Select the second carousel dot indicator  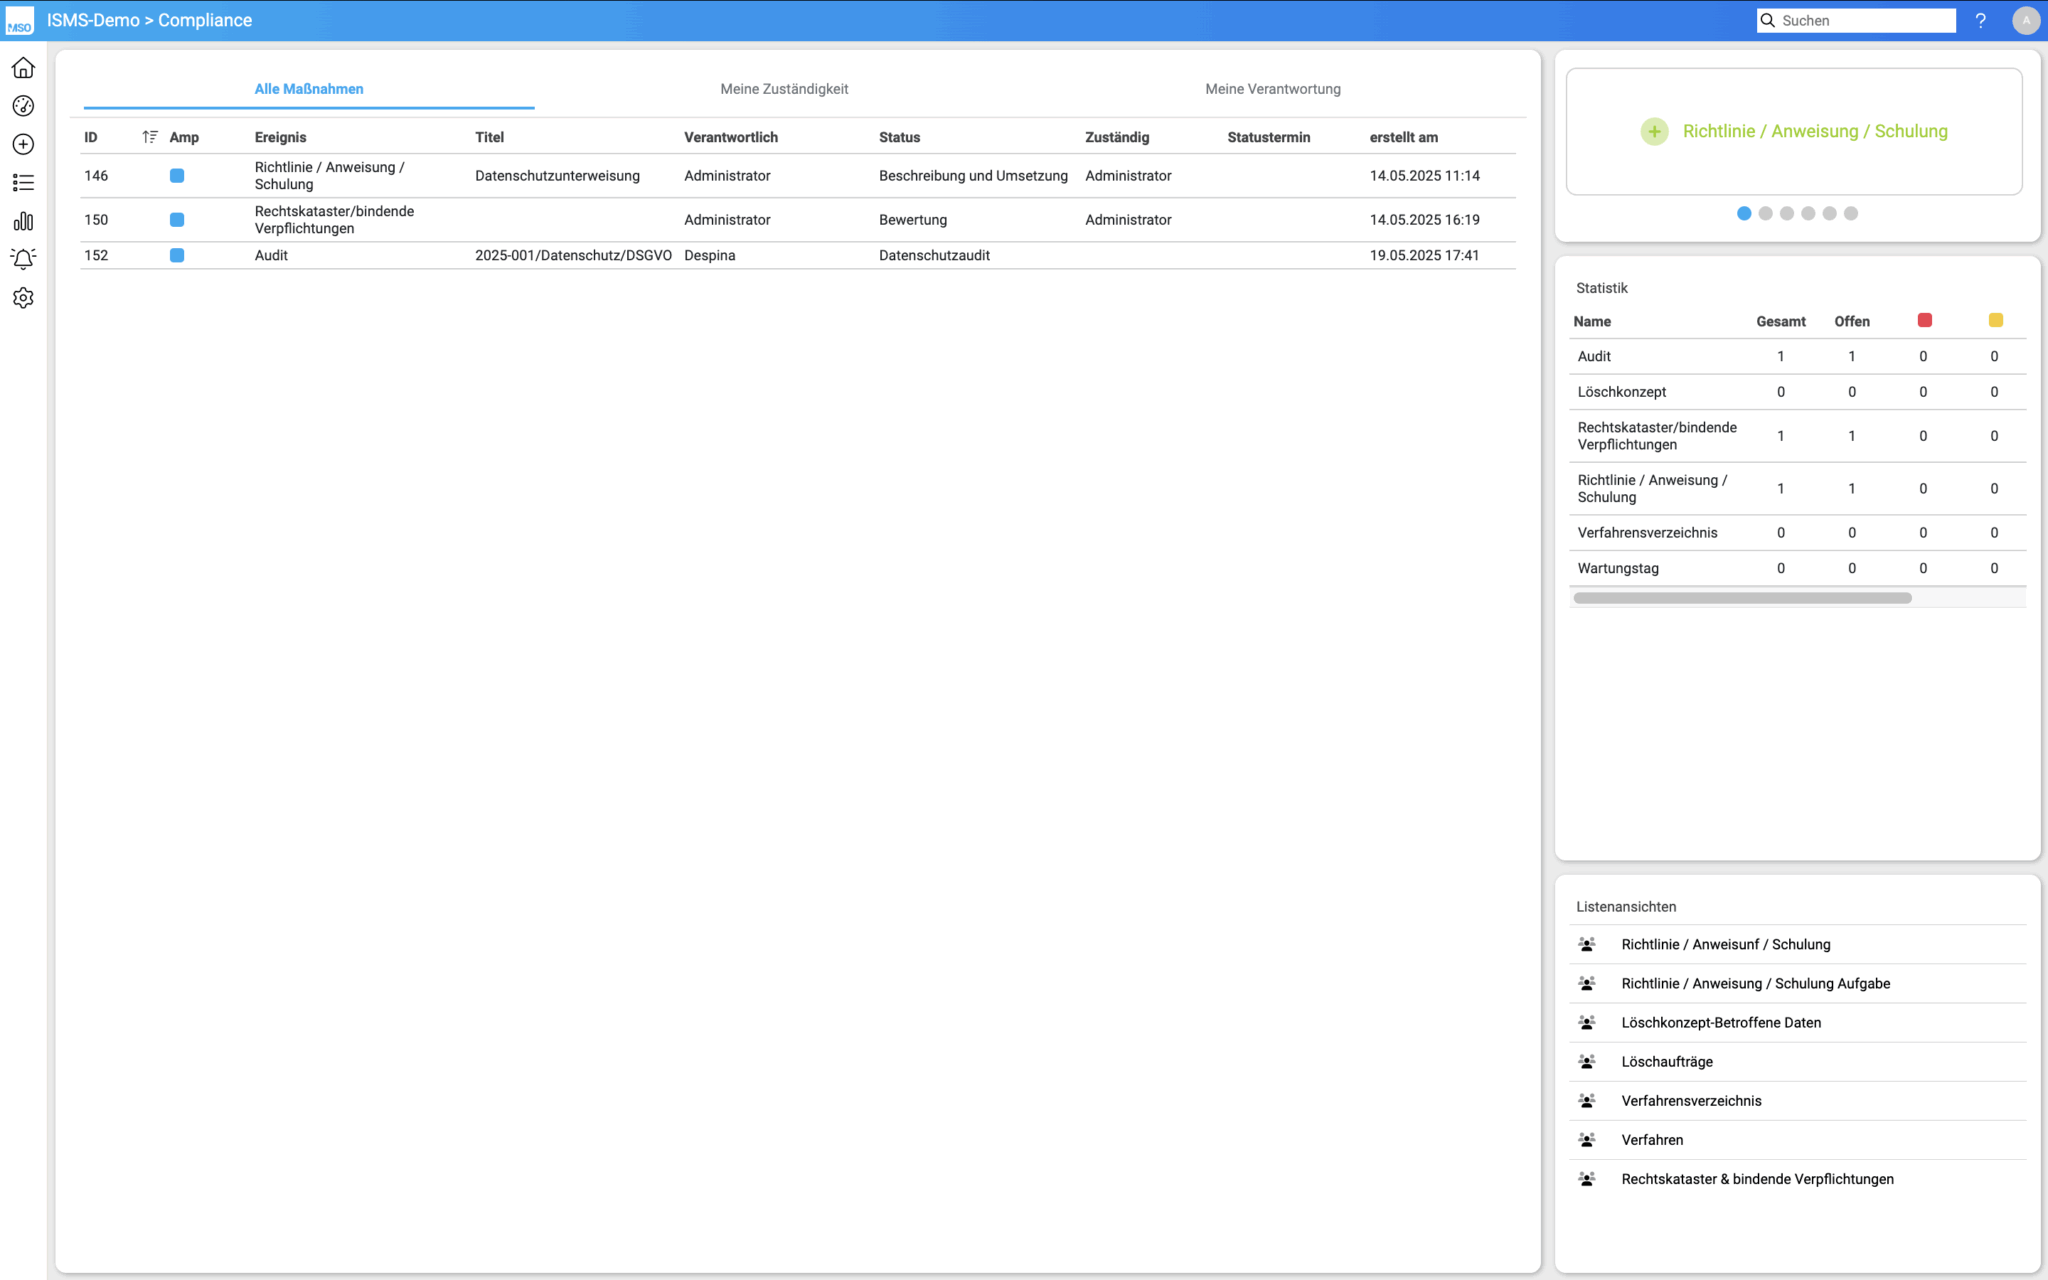[1766, 213]
